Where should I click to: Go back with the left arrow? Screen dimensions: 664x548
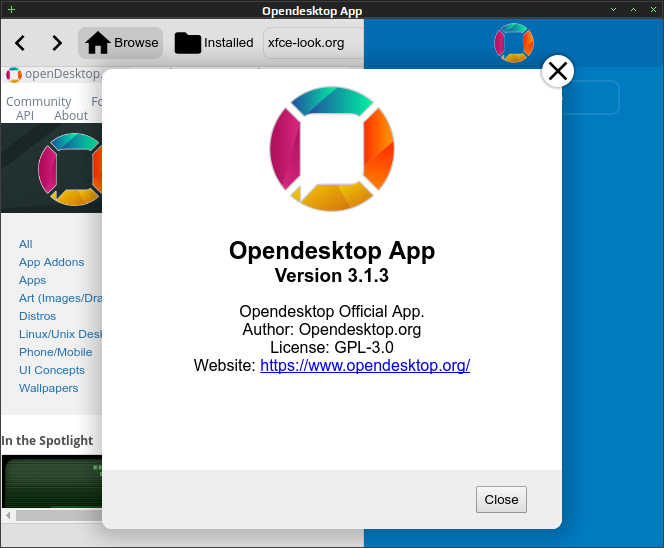point(20,43)
